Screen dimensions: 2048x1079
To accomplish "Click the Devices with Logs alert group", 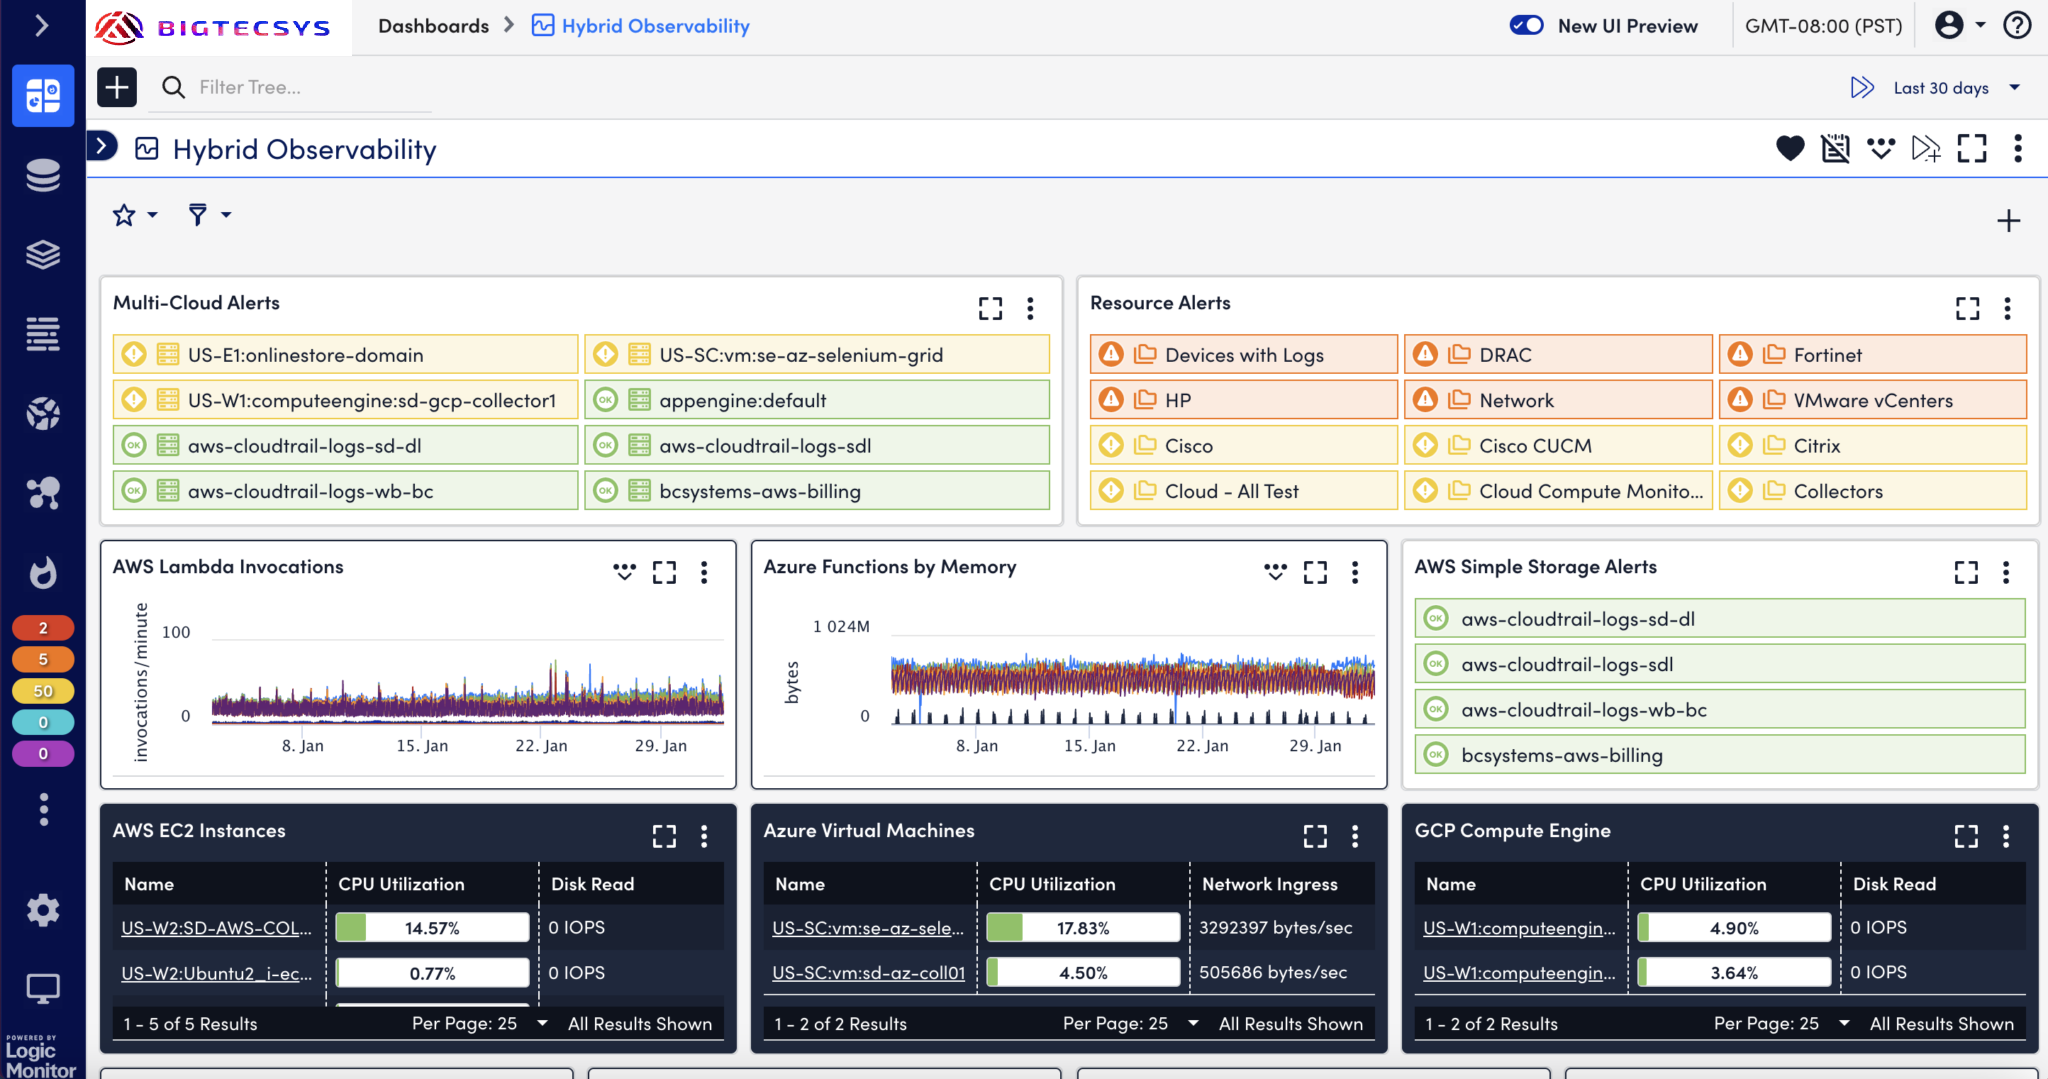I will 1243,355.
